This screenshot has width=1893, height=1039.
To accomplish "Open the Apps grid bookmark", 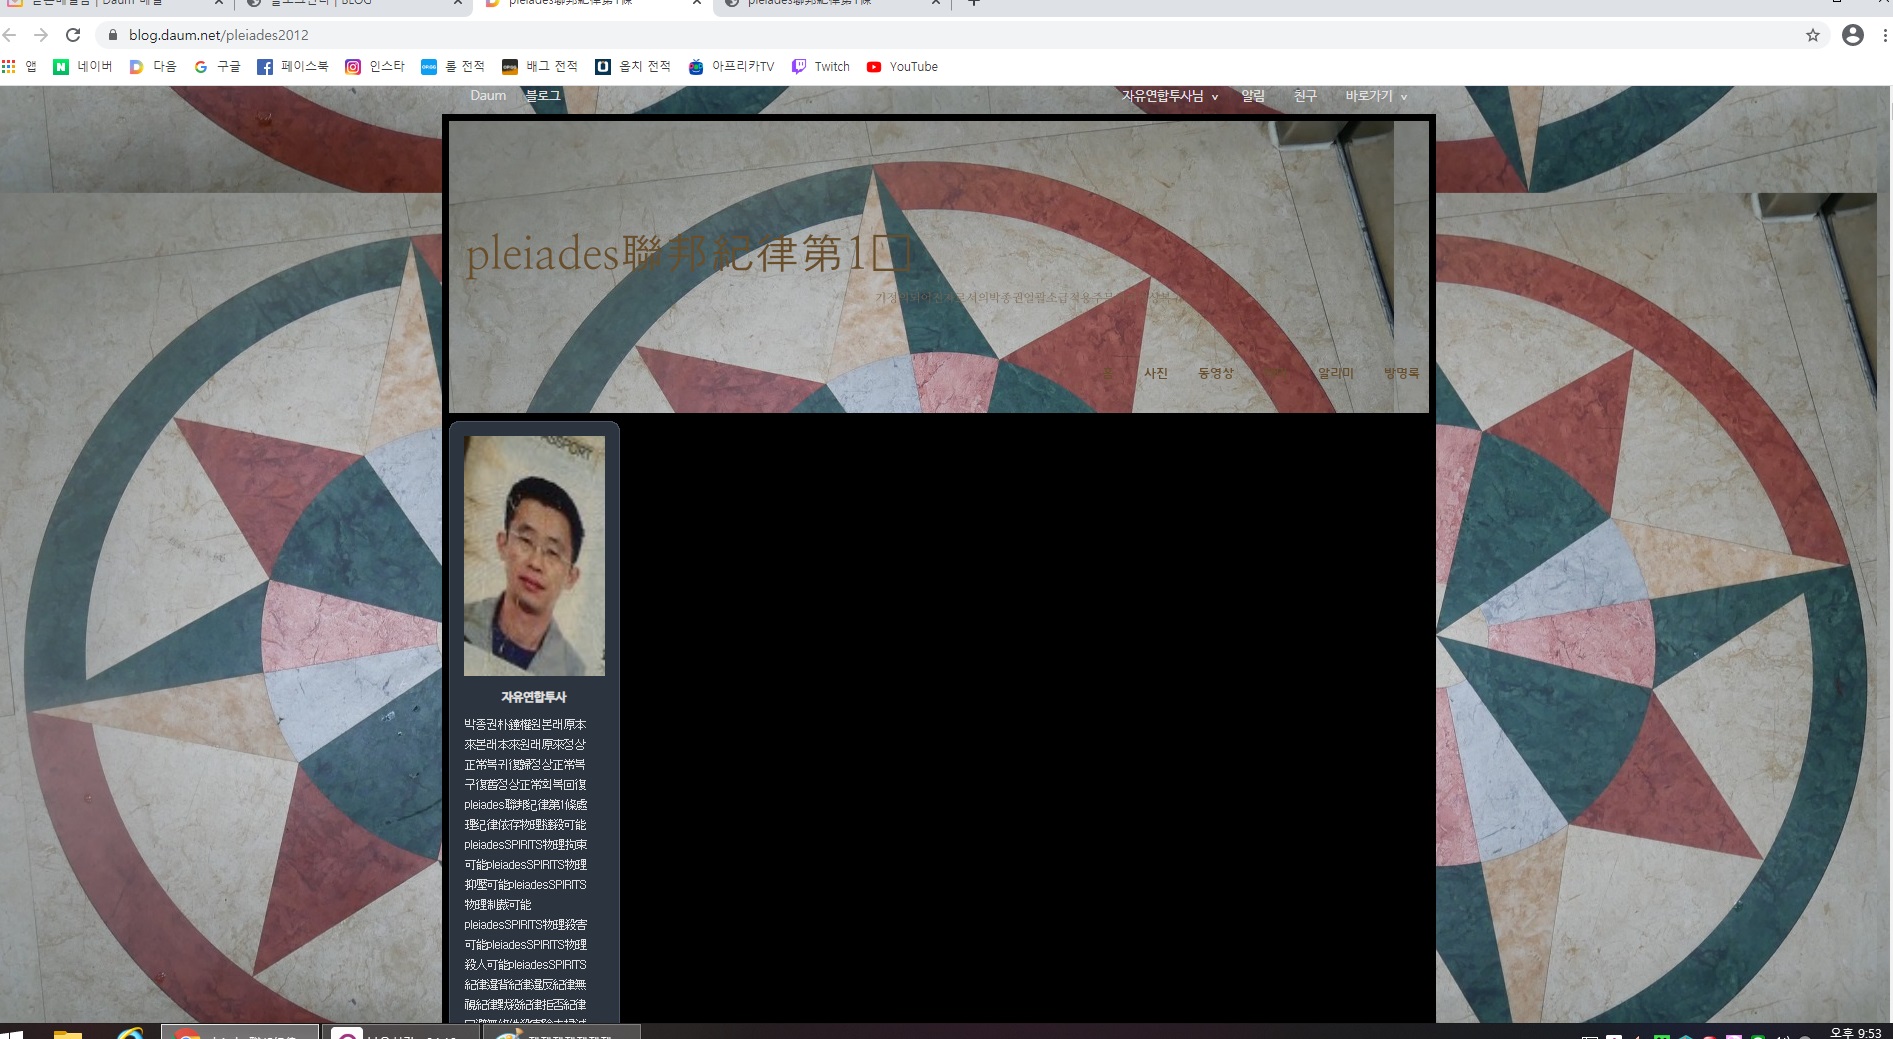I will click(x=19, y=67).
